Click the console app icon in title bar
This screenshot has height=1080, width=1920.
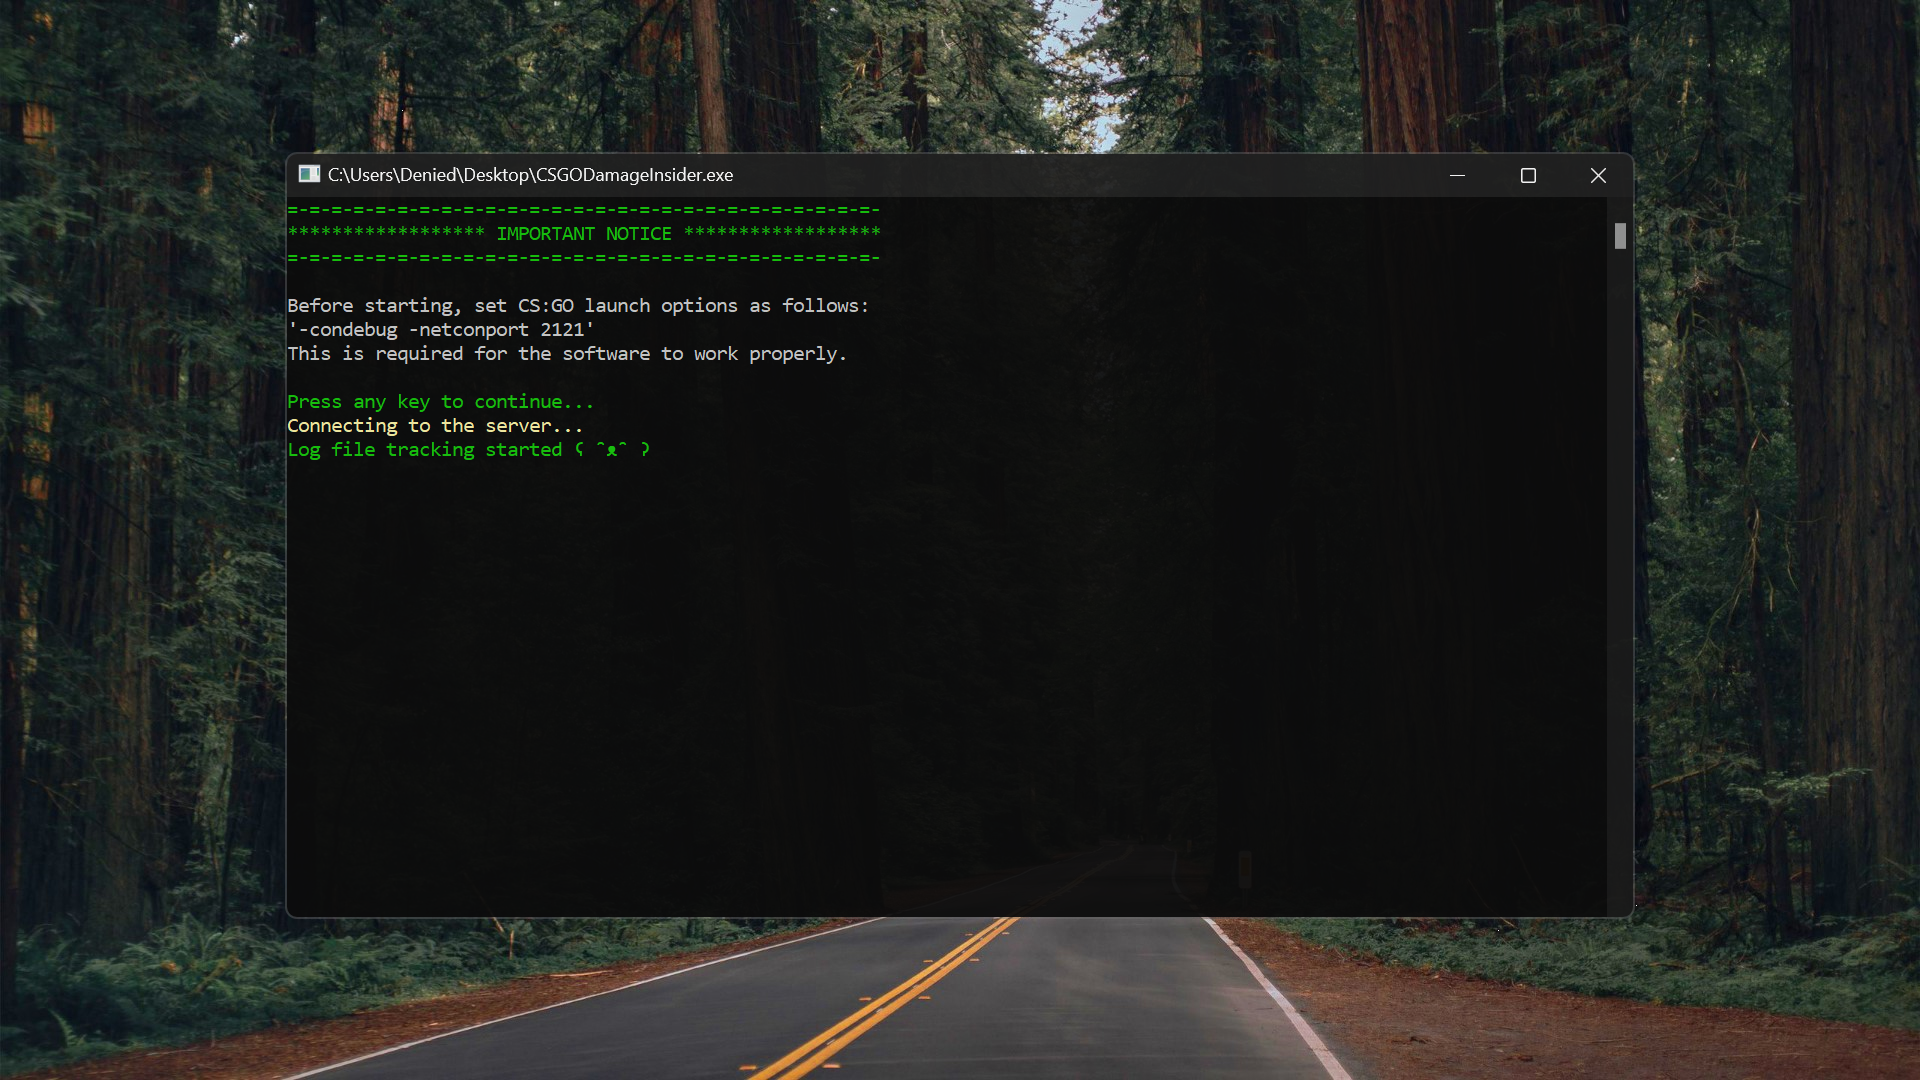click(309, 174)
